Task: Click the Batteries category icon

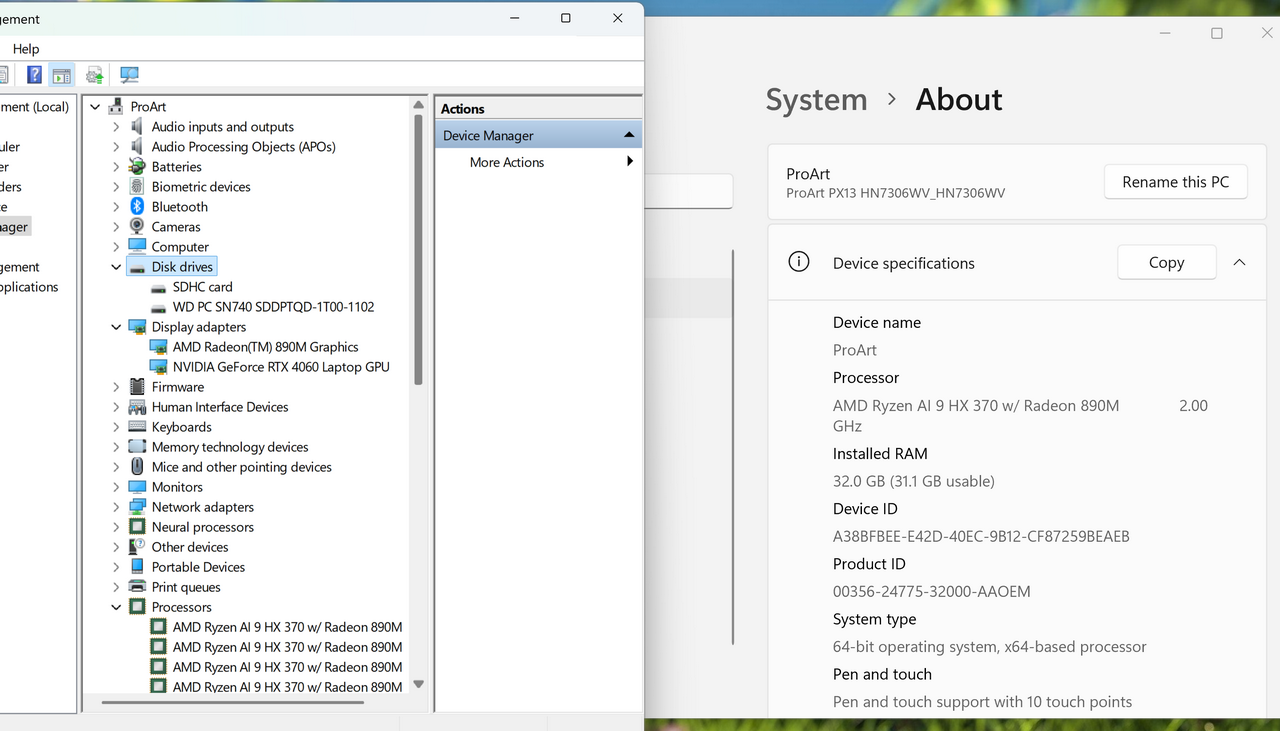Action: click(137, 167)
